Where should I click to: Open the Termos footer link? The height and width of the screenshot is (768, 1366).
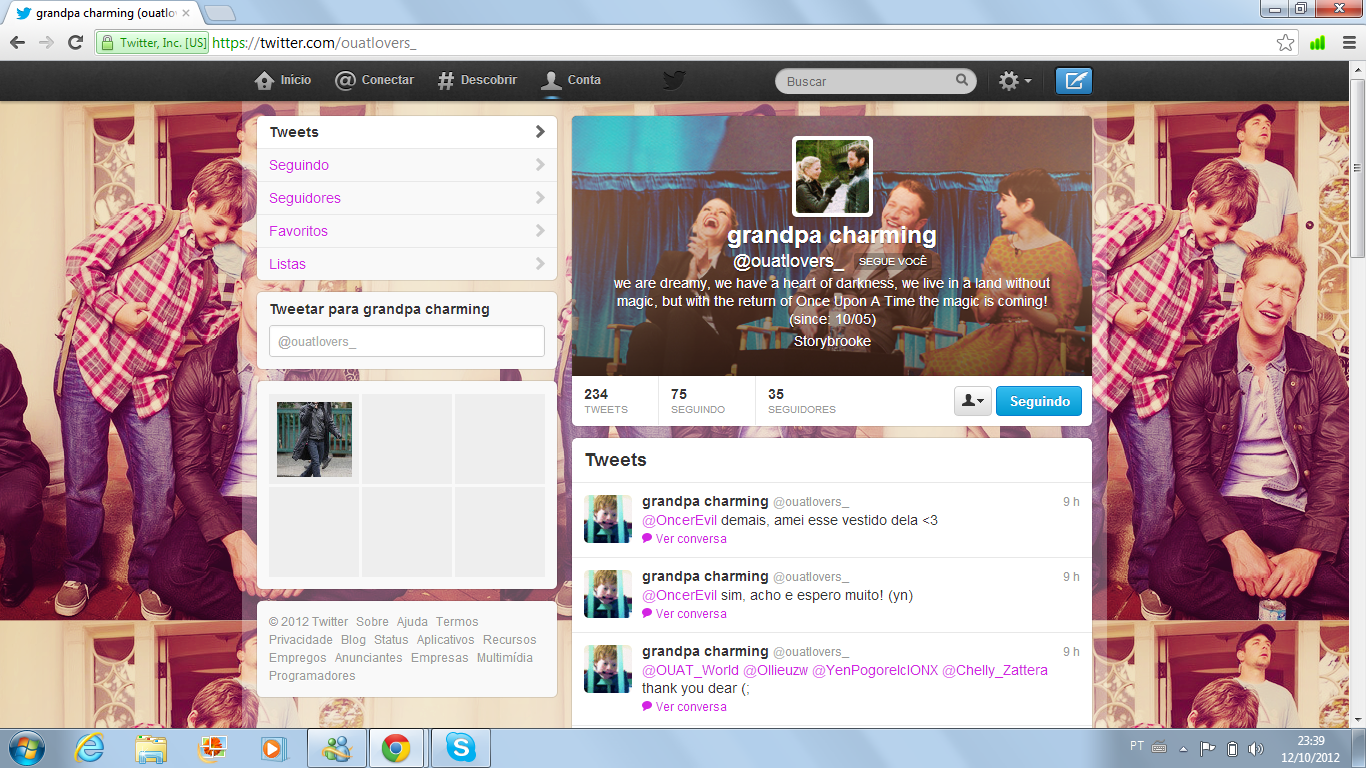pos(457,622)
